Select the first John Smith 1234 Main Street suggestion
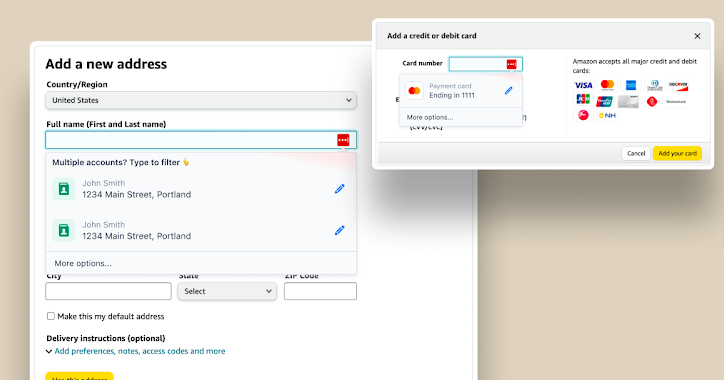 [x=201, y=189]
